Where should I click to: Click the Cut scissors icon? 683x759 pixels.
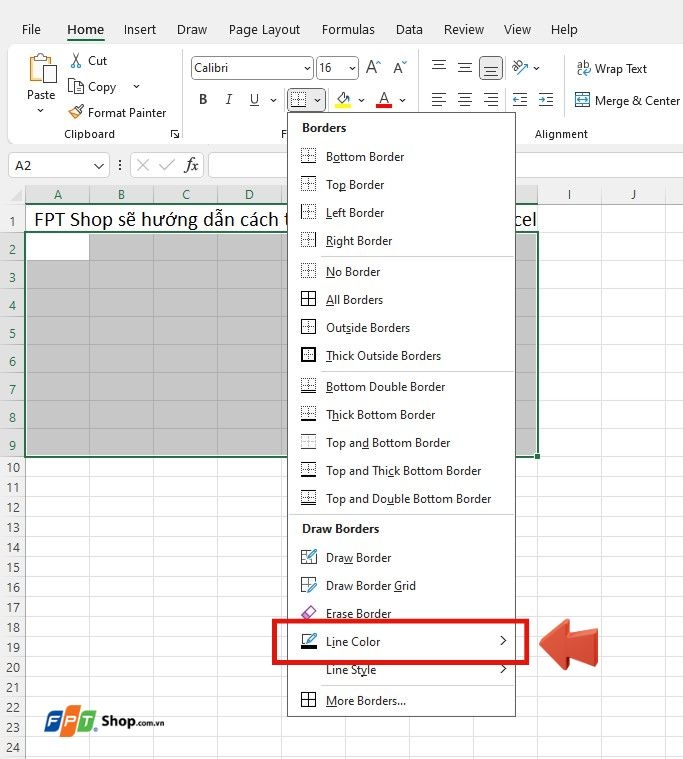(x=76, y=61)
